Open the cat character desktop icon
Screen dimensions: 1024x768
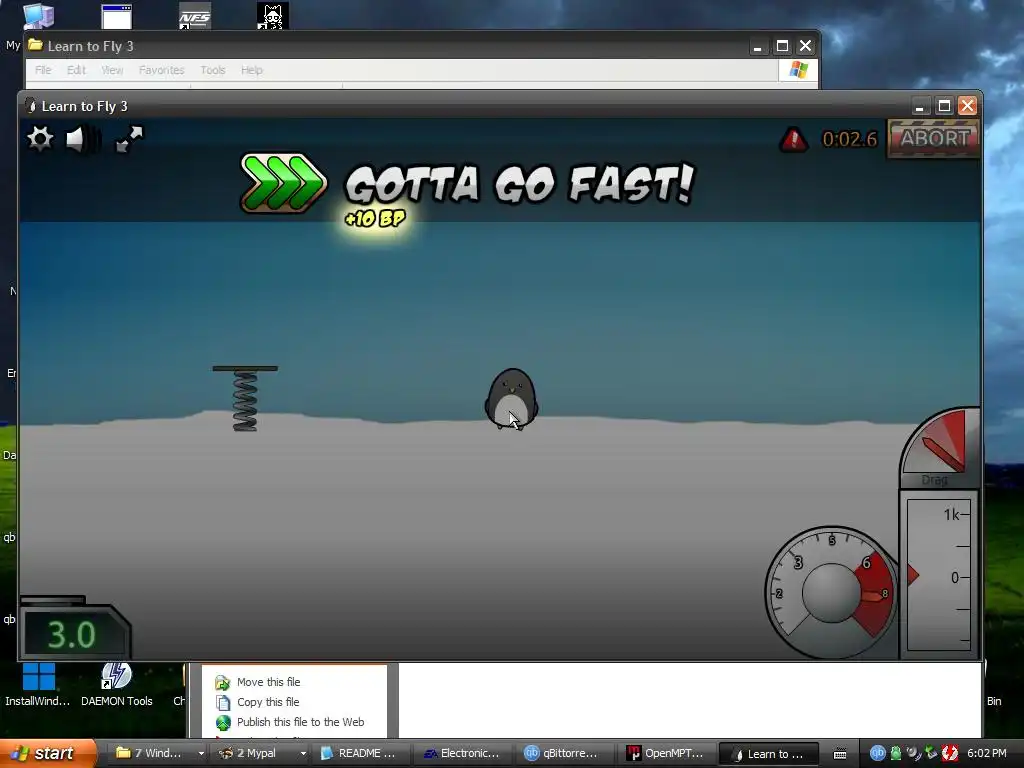click(272, 16)
